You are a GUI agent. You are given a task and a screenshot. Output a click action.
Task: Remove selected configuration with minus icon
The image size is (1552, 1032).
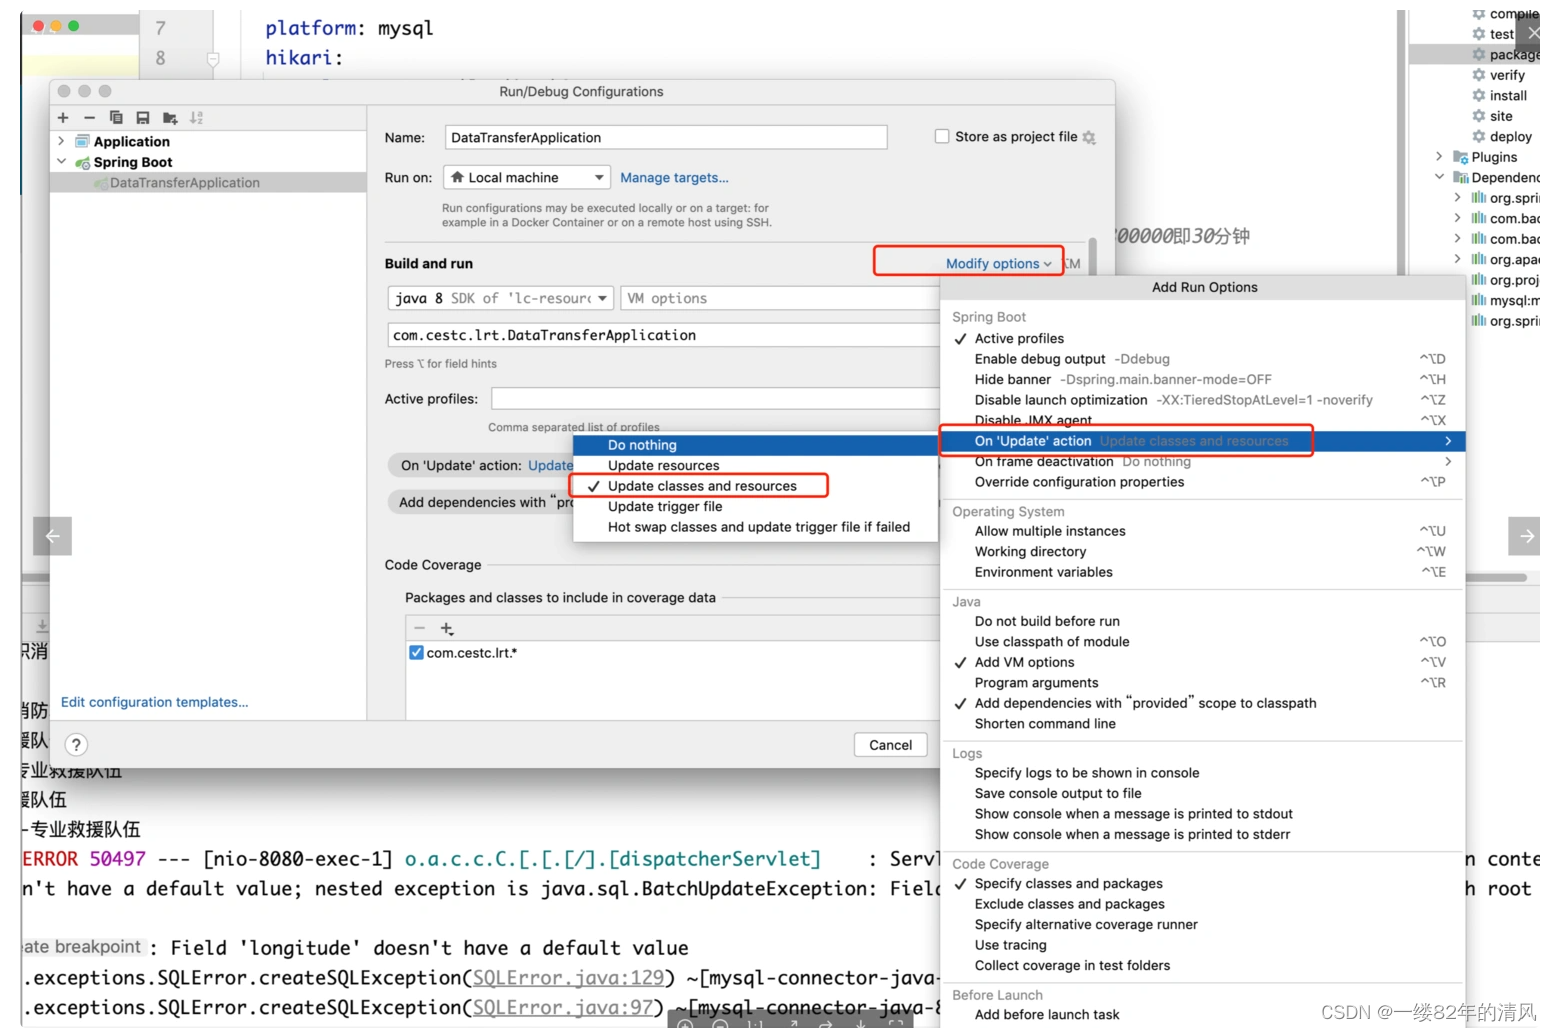(x=89, y=118)
